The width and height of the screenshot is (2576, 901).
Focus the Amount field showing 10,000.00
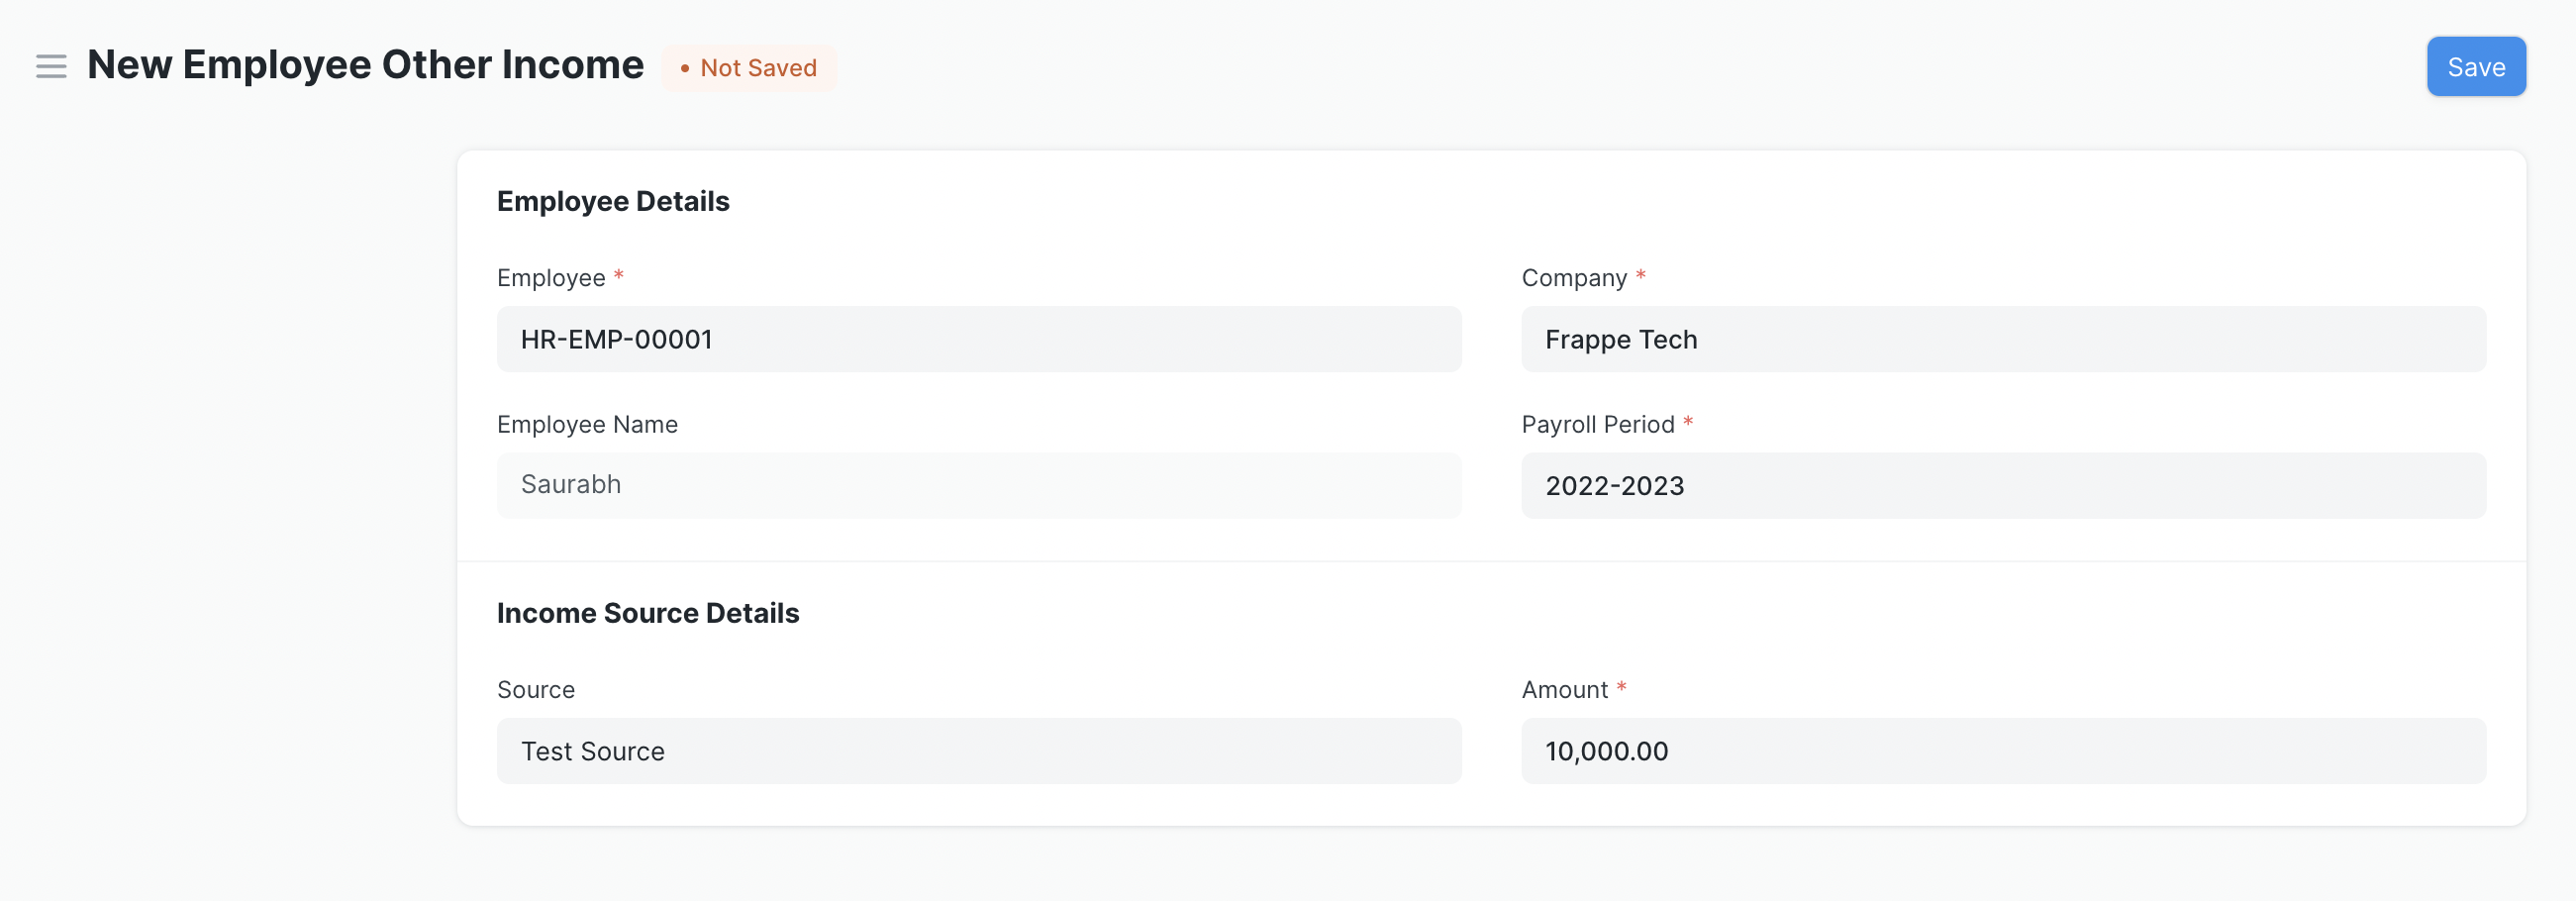coord(2002,751)
